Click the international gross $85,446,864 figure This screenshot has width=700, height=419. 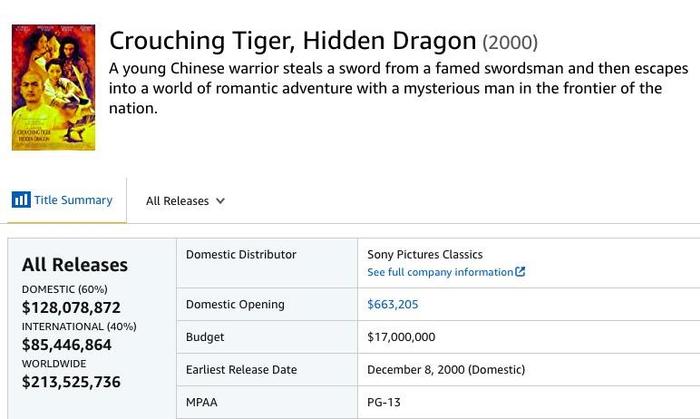(67, 344)
